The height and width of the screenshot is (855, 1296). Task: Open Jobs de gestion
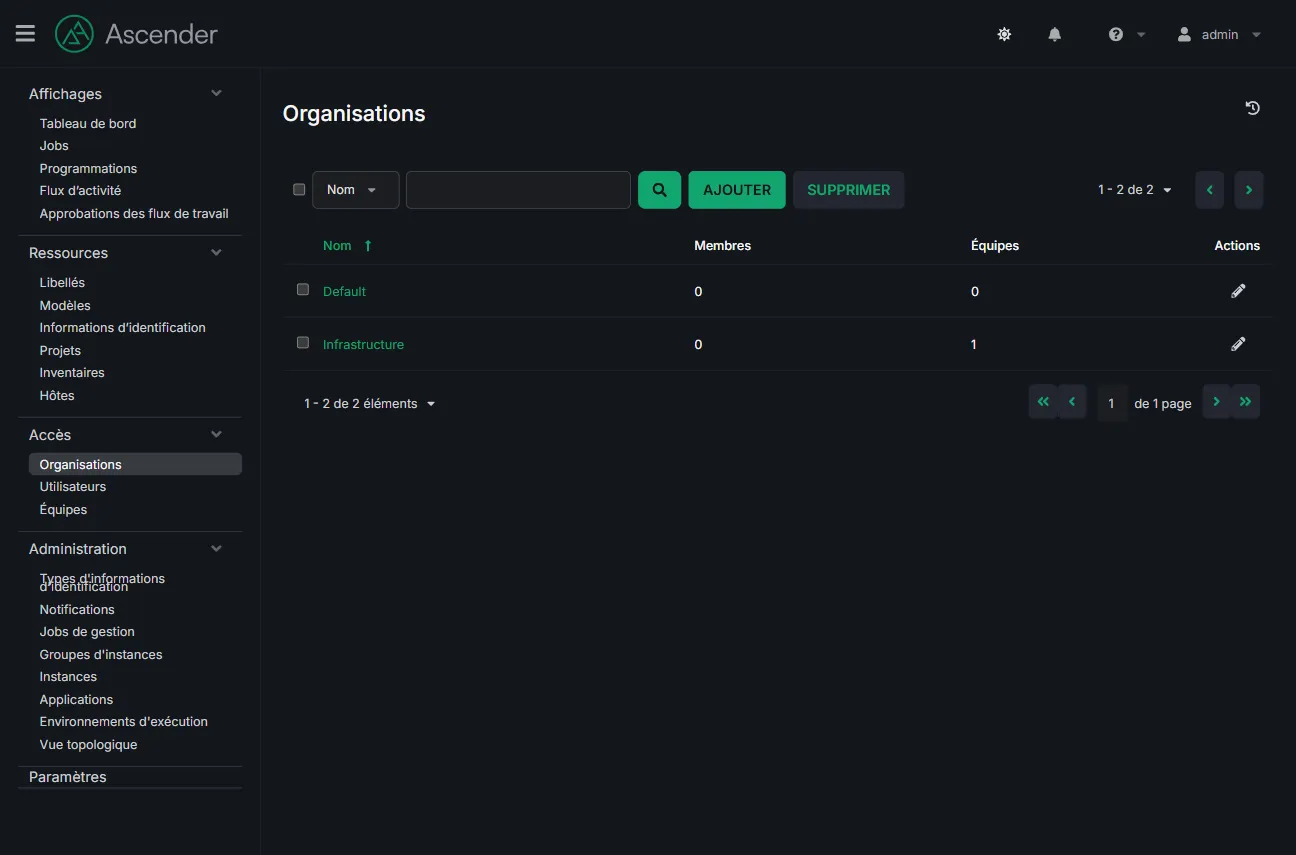[x=87, y=632]
